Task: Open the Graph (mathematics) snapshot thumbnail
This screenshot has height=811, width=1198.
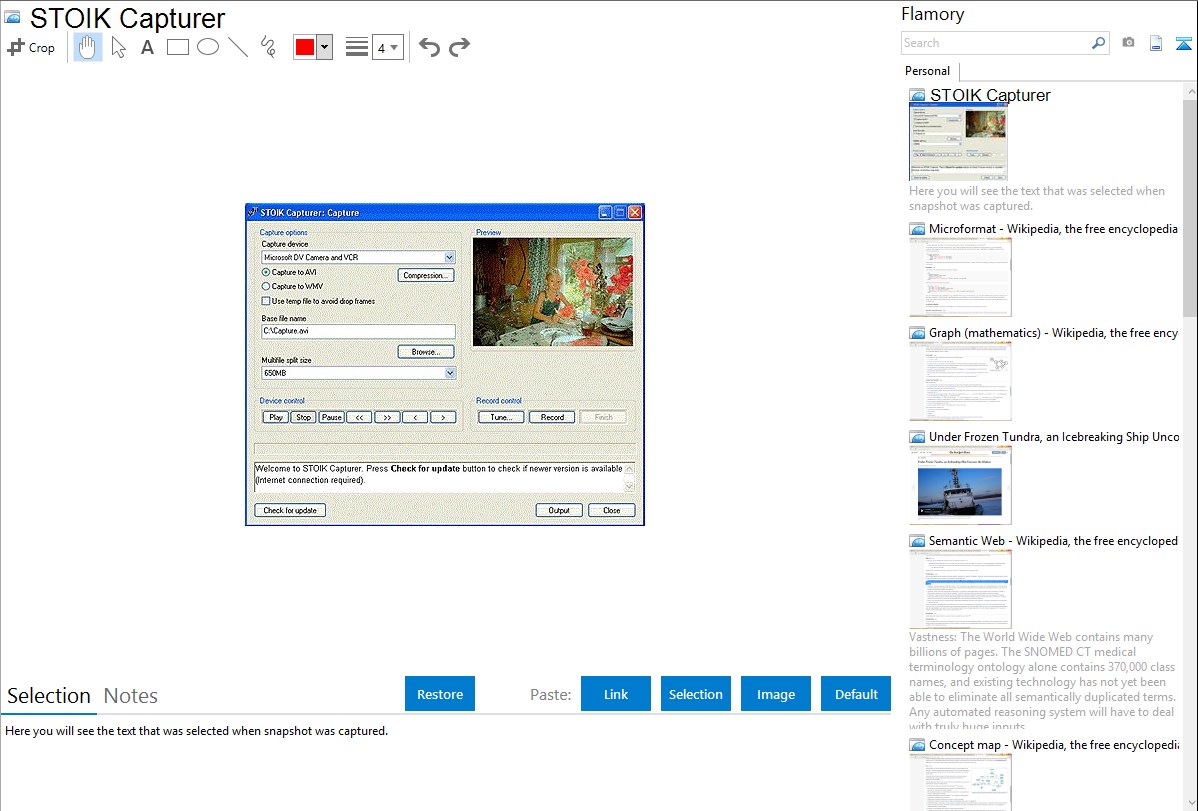Action: tap(960, 381)
